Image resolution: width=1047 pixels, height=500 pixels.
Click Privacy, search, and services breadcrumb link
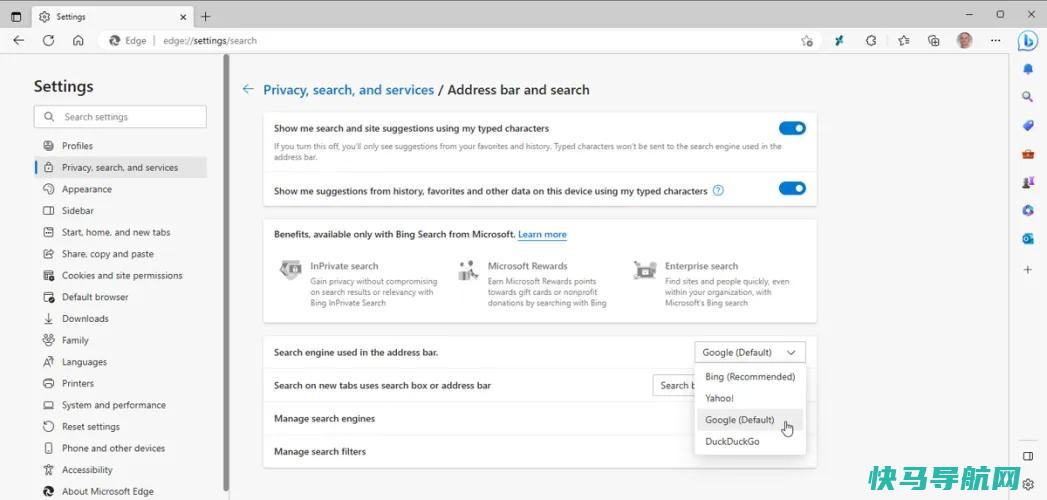point(349,89)
